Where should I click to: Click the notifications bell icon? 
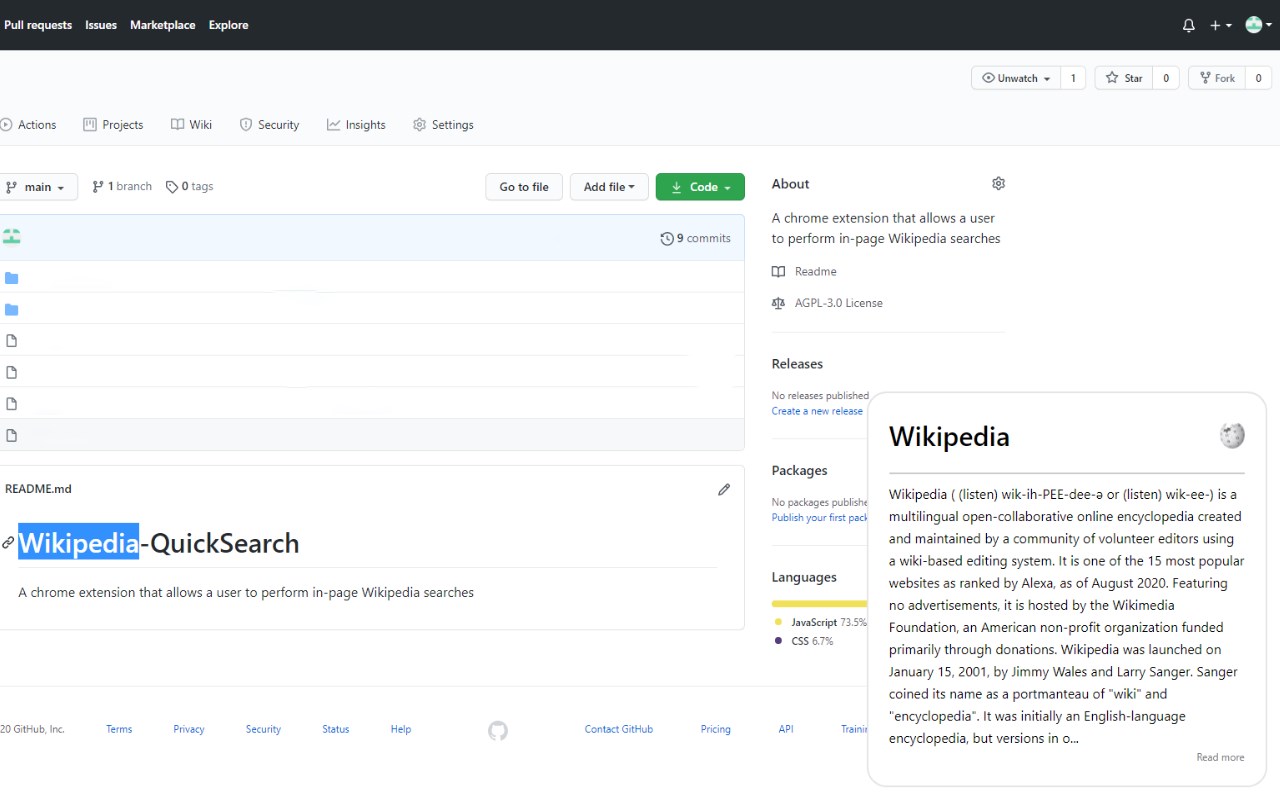coord(1188,25)
